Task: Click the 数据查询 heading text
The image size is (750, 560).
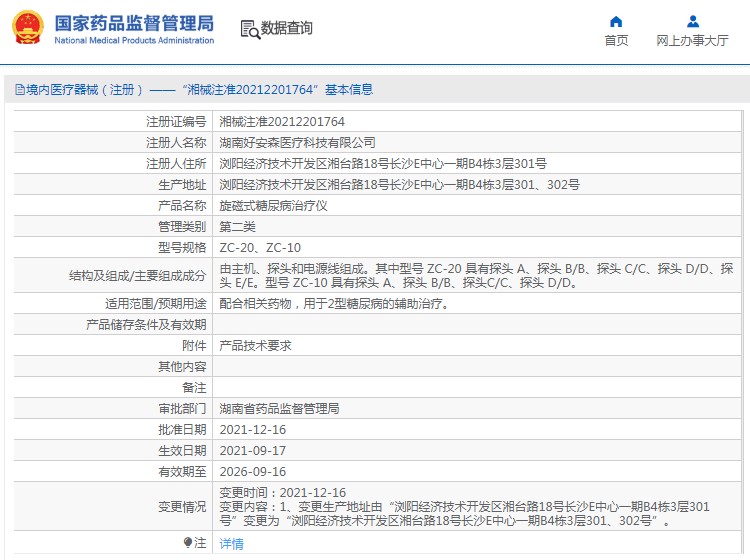Action: (287, 28)
